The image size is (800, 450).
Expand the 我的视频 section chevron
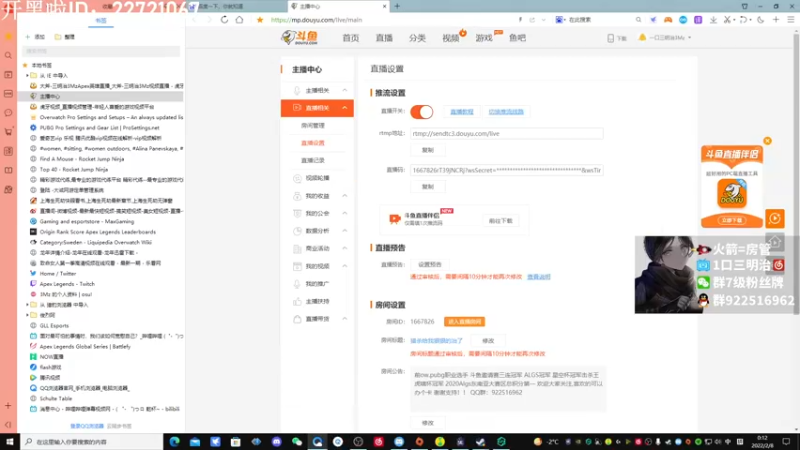point(345,266)
